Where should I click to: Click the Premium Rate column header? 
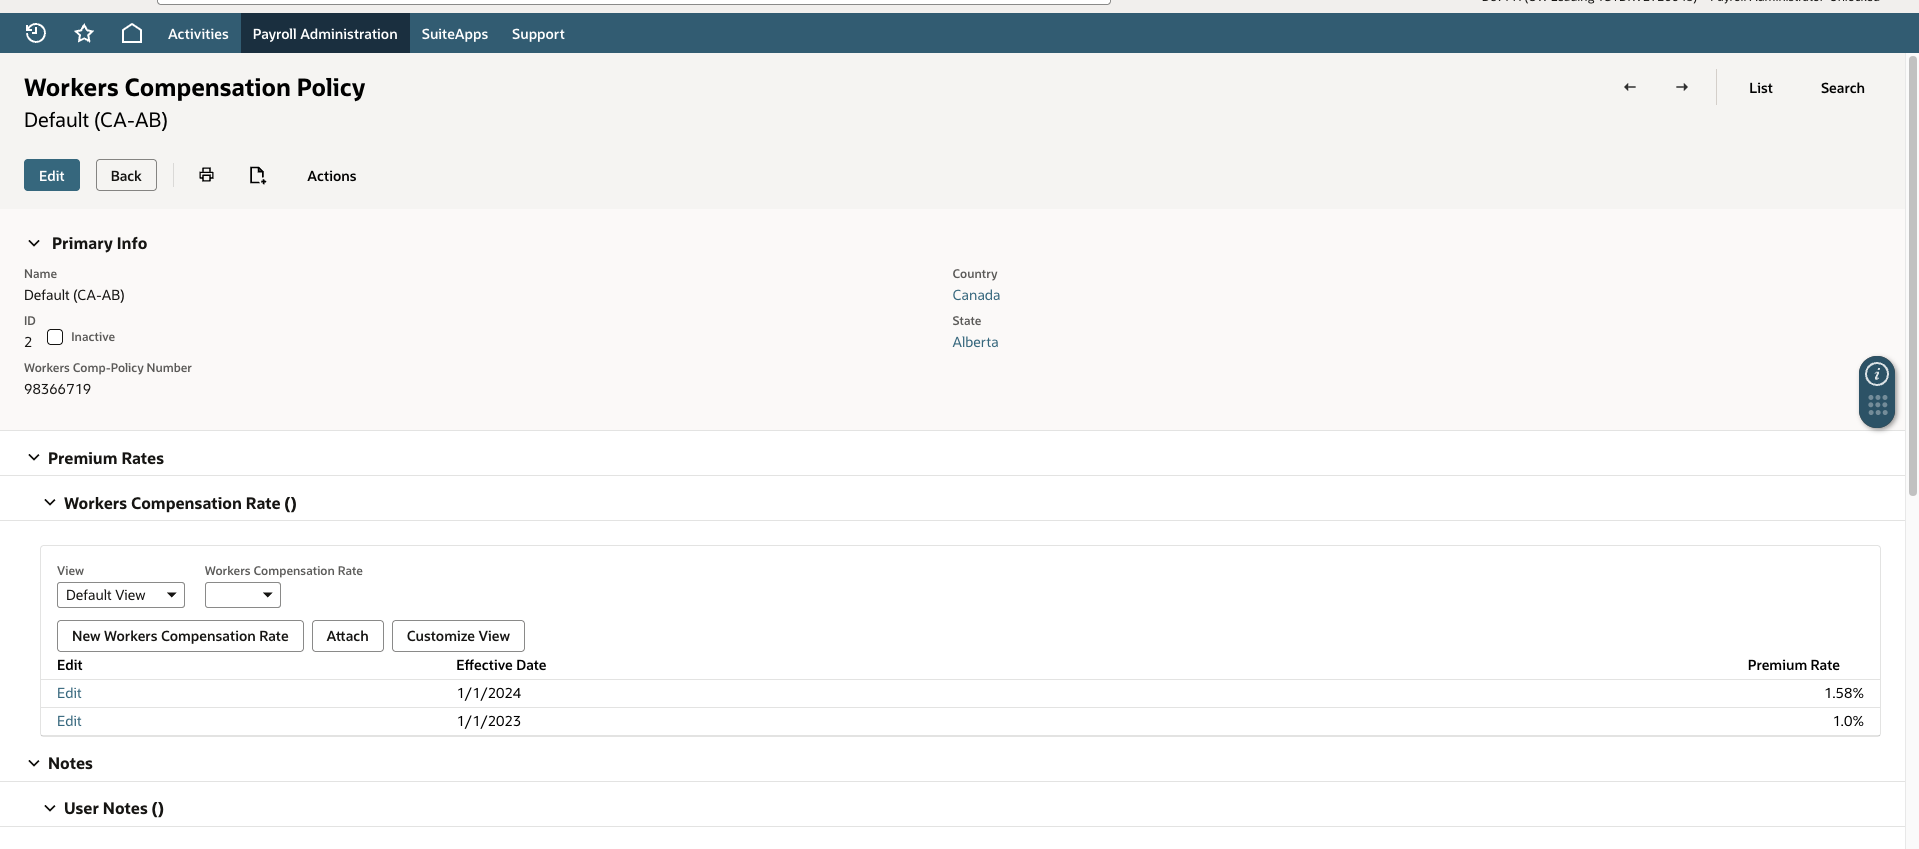(1793, 665)
